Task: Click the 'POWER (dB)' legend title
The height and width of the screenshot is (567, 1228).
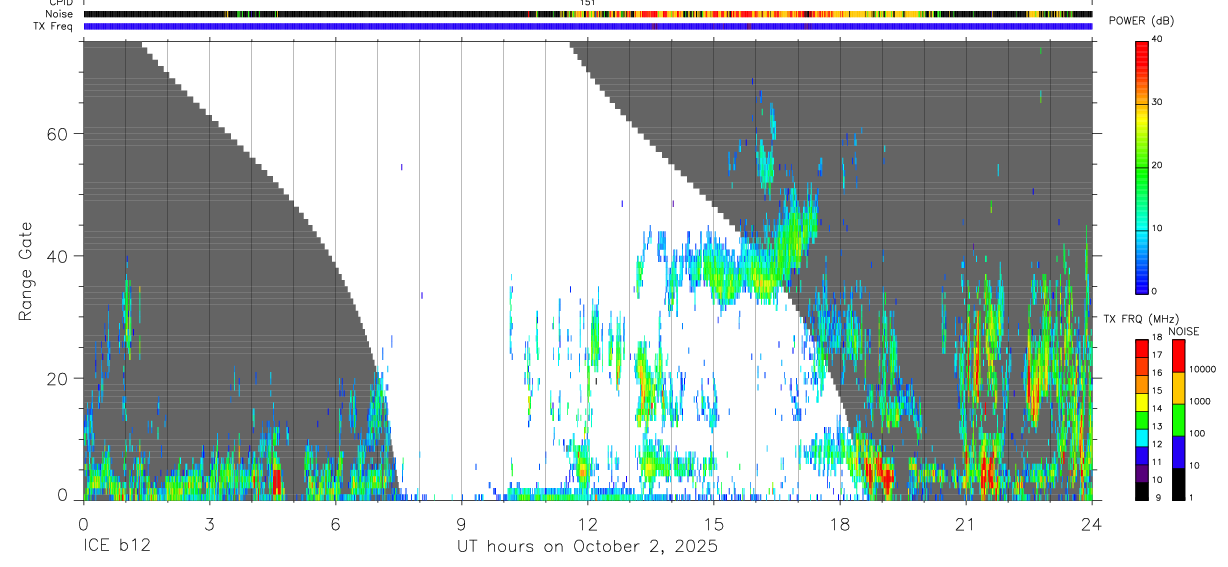Action: (1140, 21)
